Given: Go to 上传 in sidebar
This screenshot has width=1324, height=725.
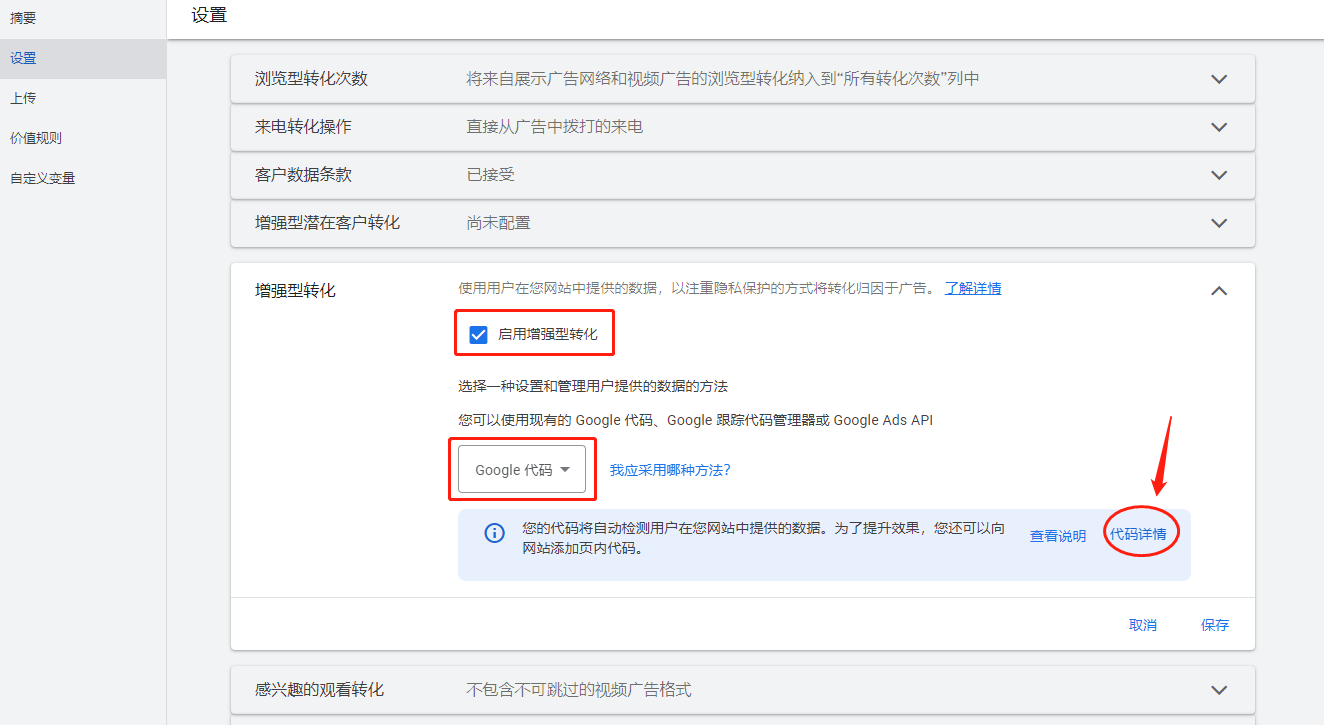Looking at the screenshot, I should 23,98.
